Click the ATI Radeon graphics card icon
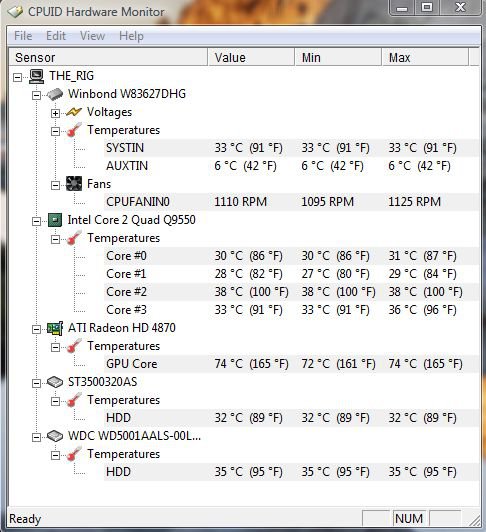 55,328
